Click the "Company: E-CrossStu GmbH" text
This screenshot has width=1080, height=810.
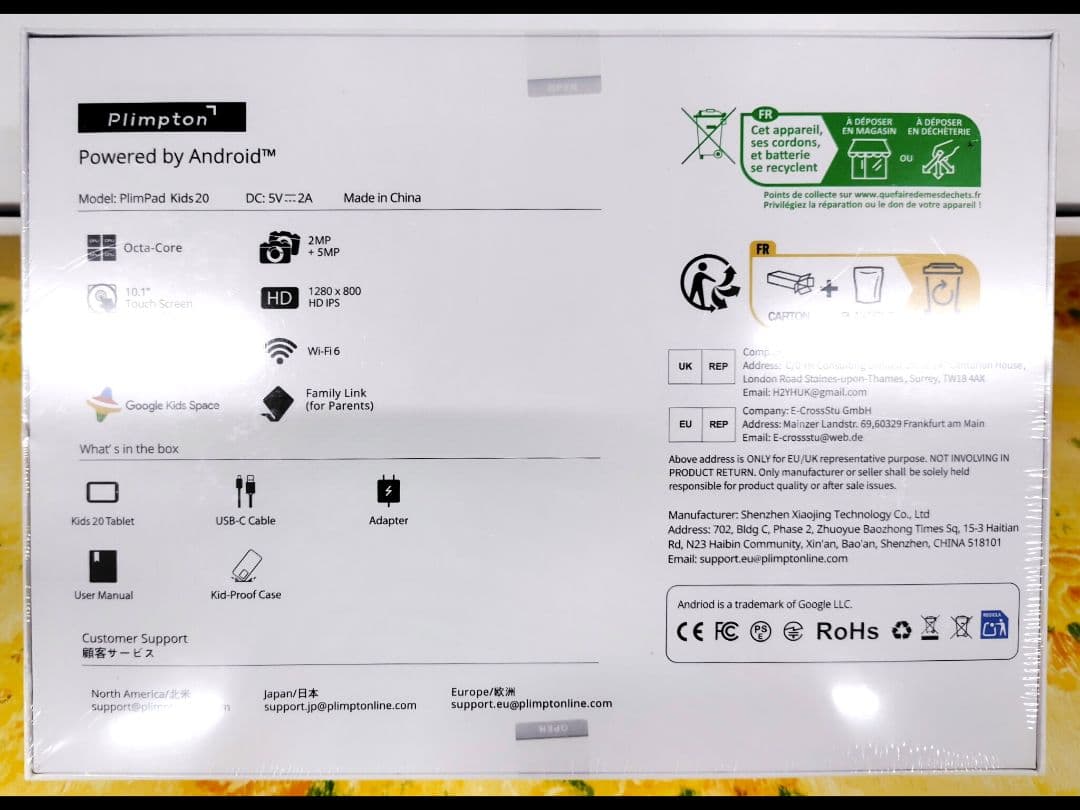[807, 411]
